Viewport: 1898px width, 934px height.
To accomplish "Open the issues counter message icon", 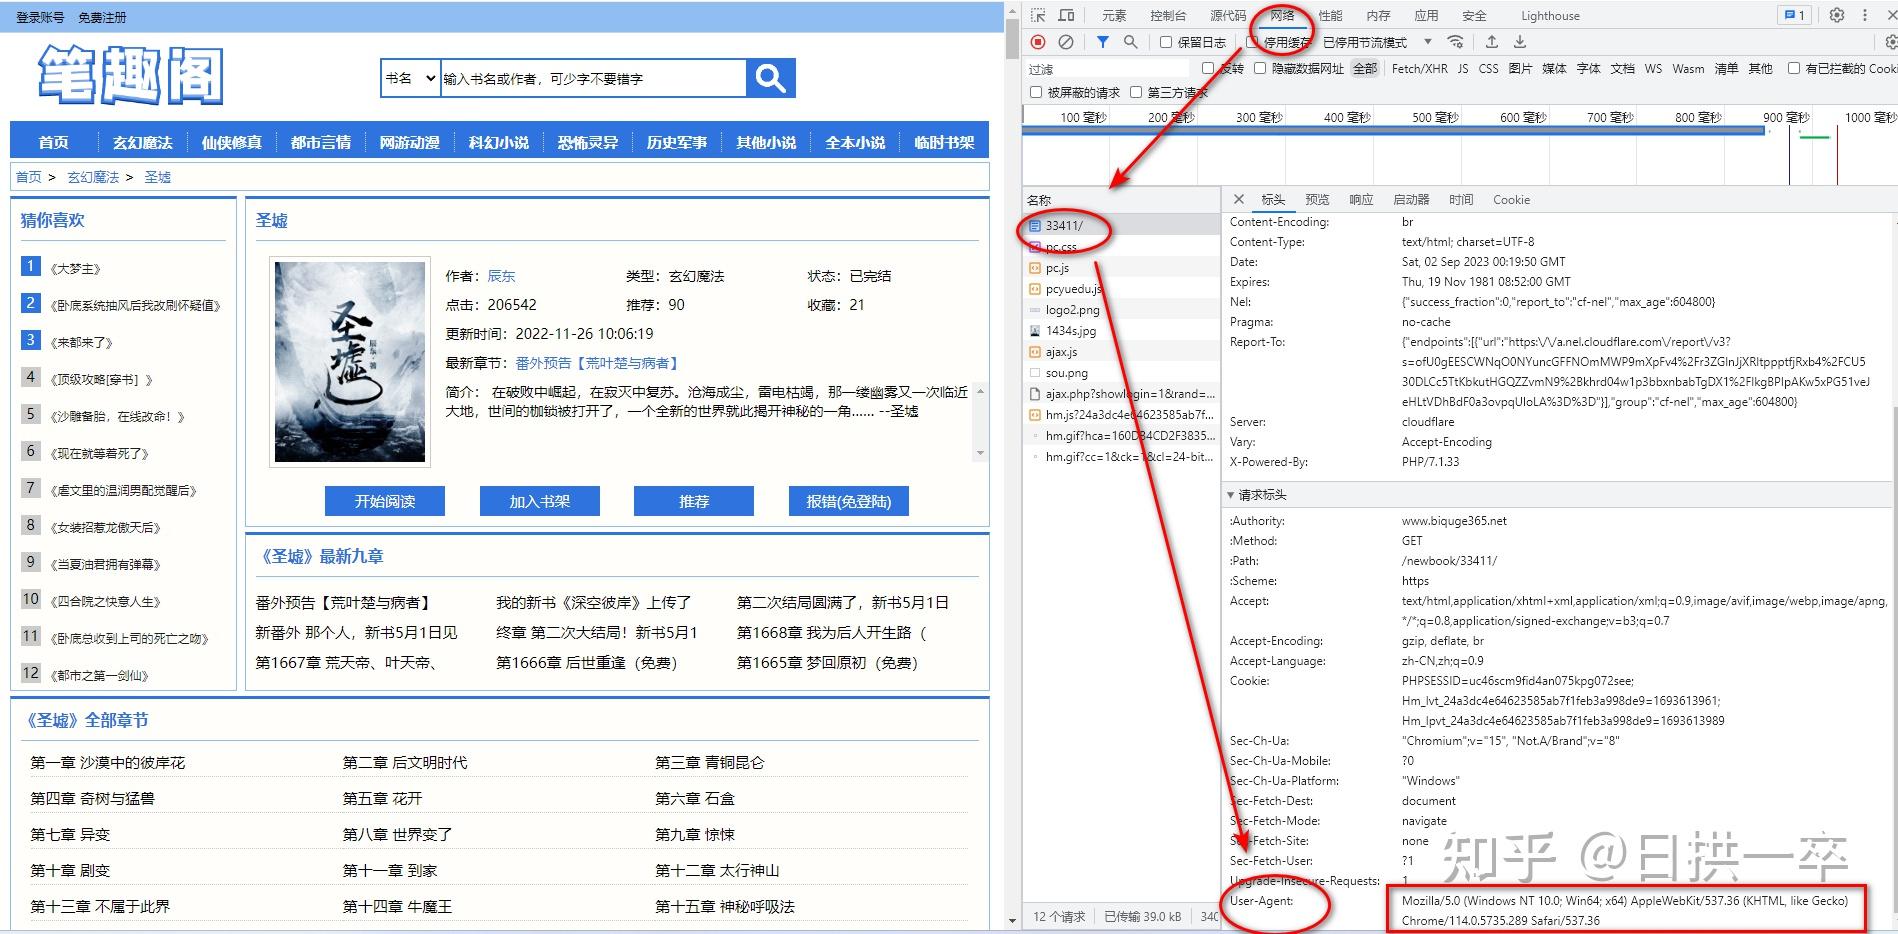I will tap(1795, 15).
